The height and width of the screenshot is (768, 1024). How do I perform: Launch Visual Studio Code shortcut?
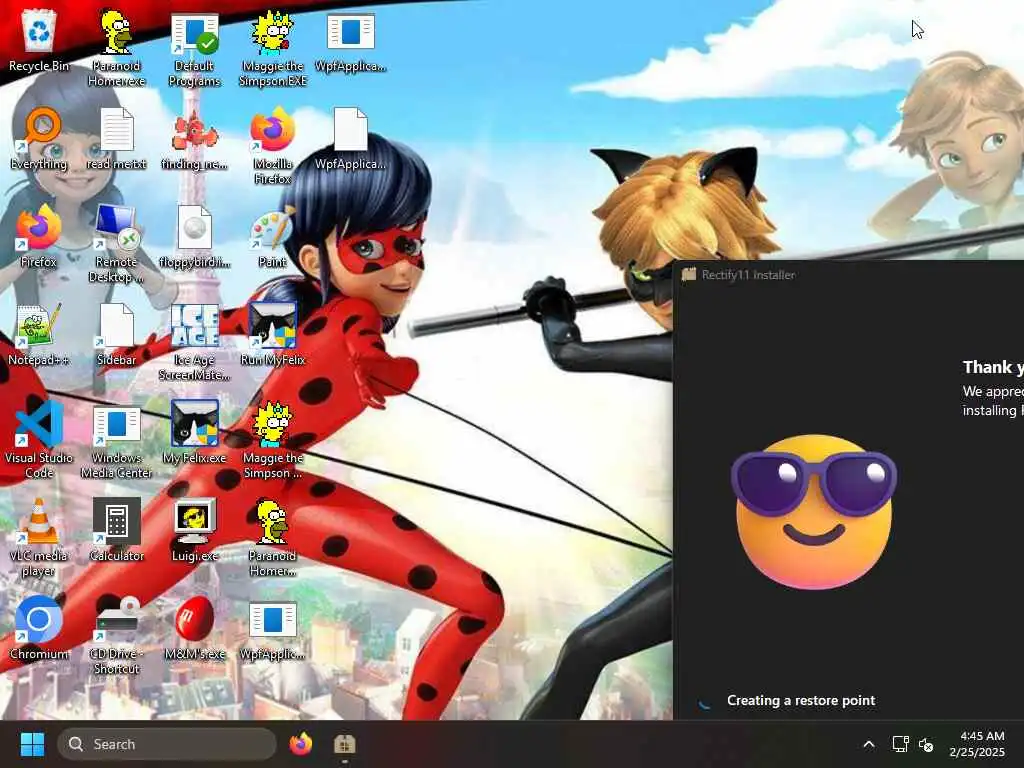point(39,440)
